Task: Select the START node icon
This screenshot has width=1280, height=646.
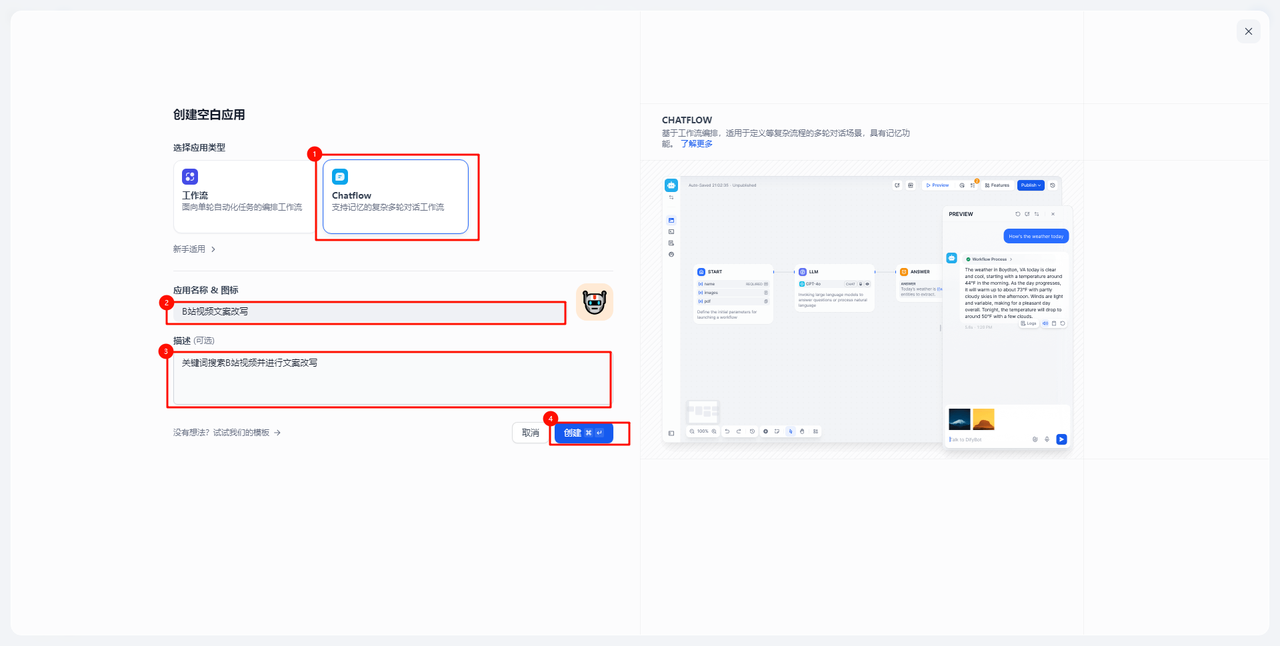Action: (x=701, y=272)
